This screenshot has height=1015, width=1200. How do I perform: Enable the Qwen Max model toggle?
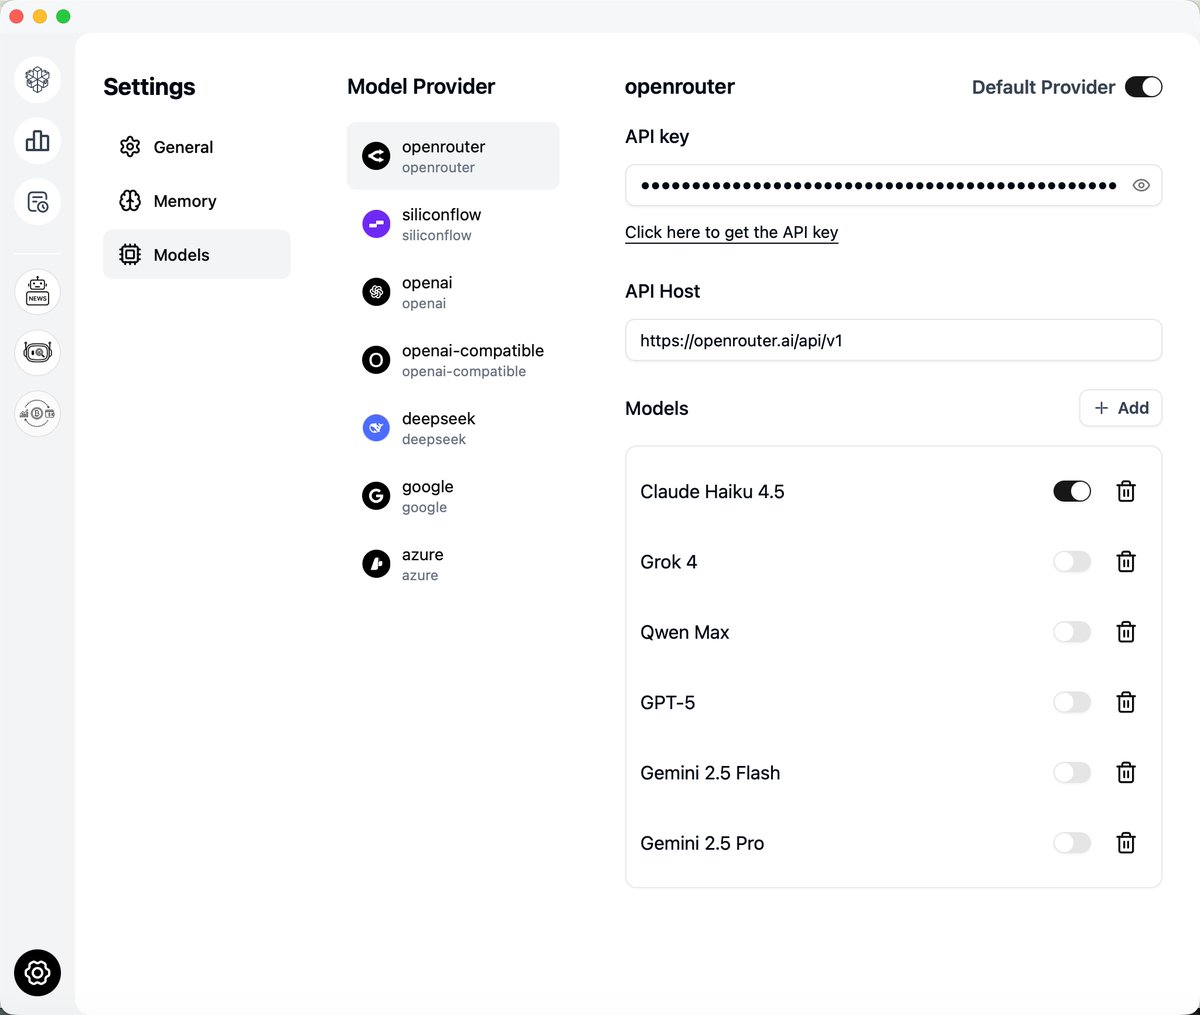pyautogui.click(x=1072, y=632)
